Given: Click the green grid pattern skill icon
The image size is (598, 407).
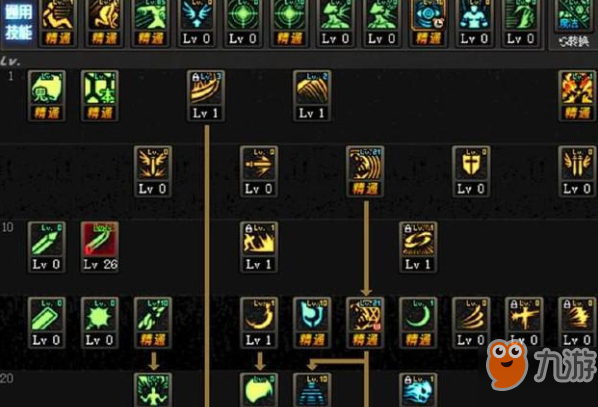Looking at the screenshot, I should coord(100,95).
